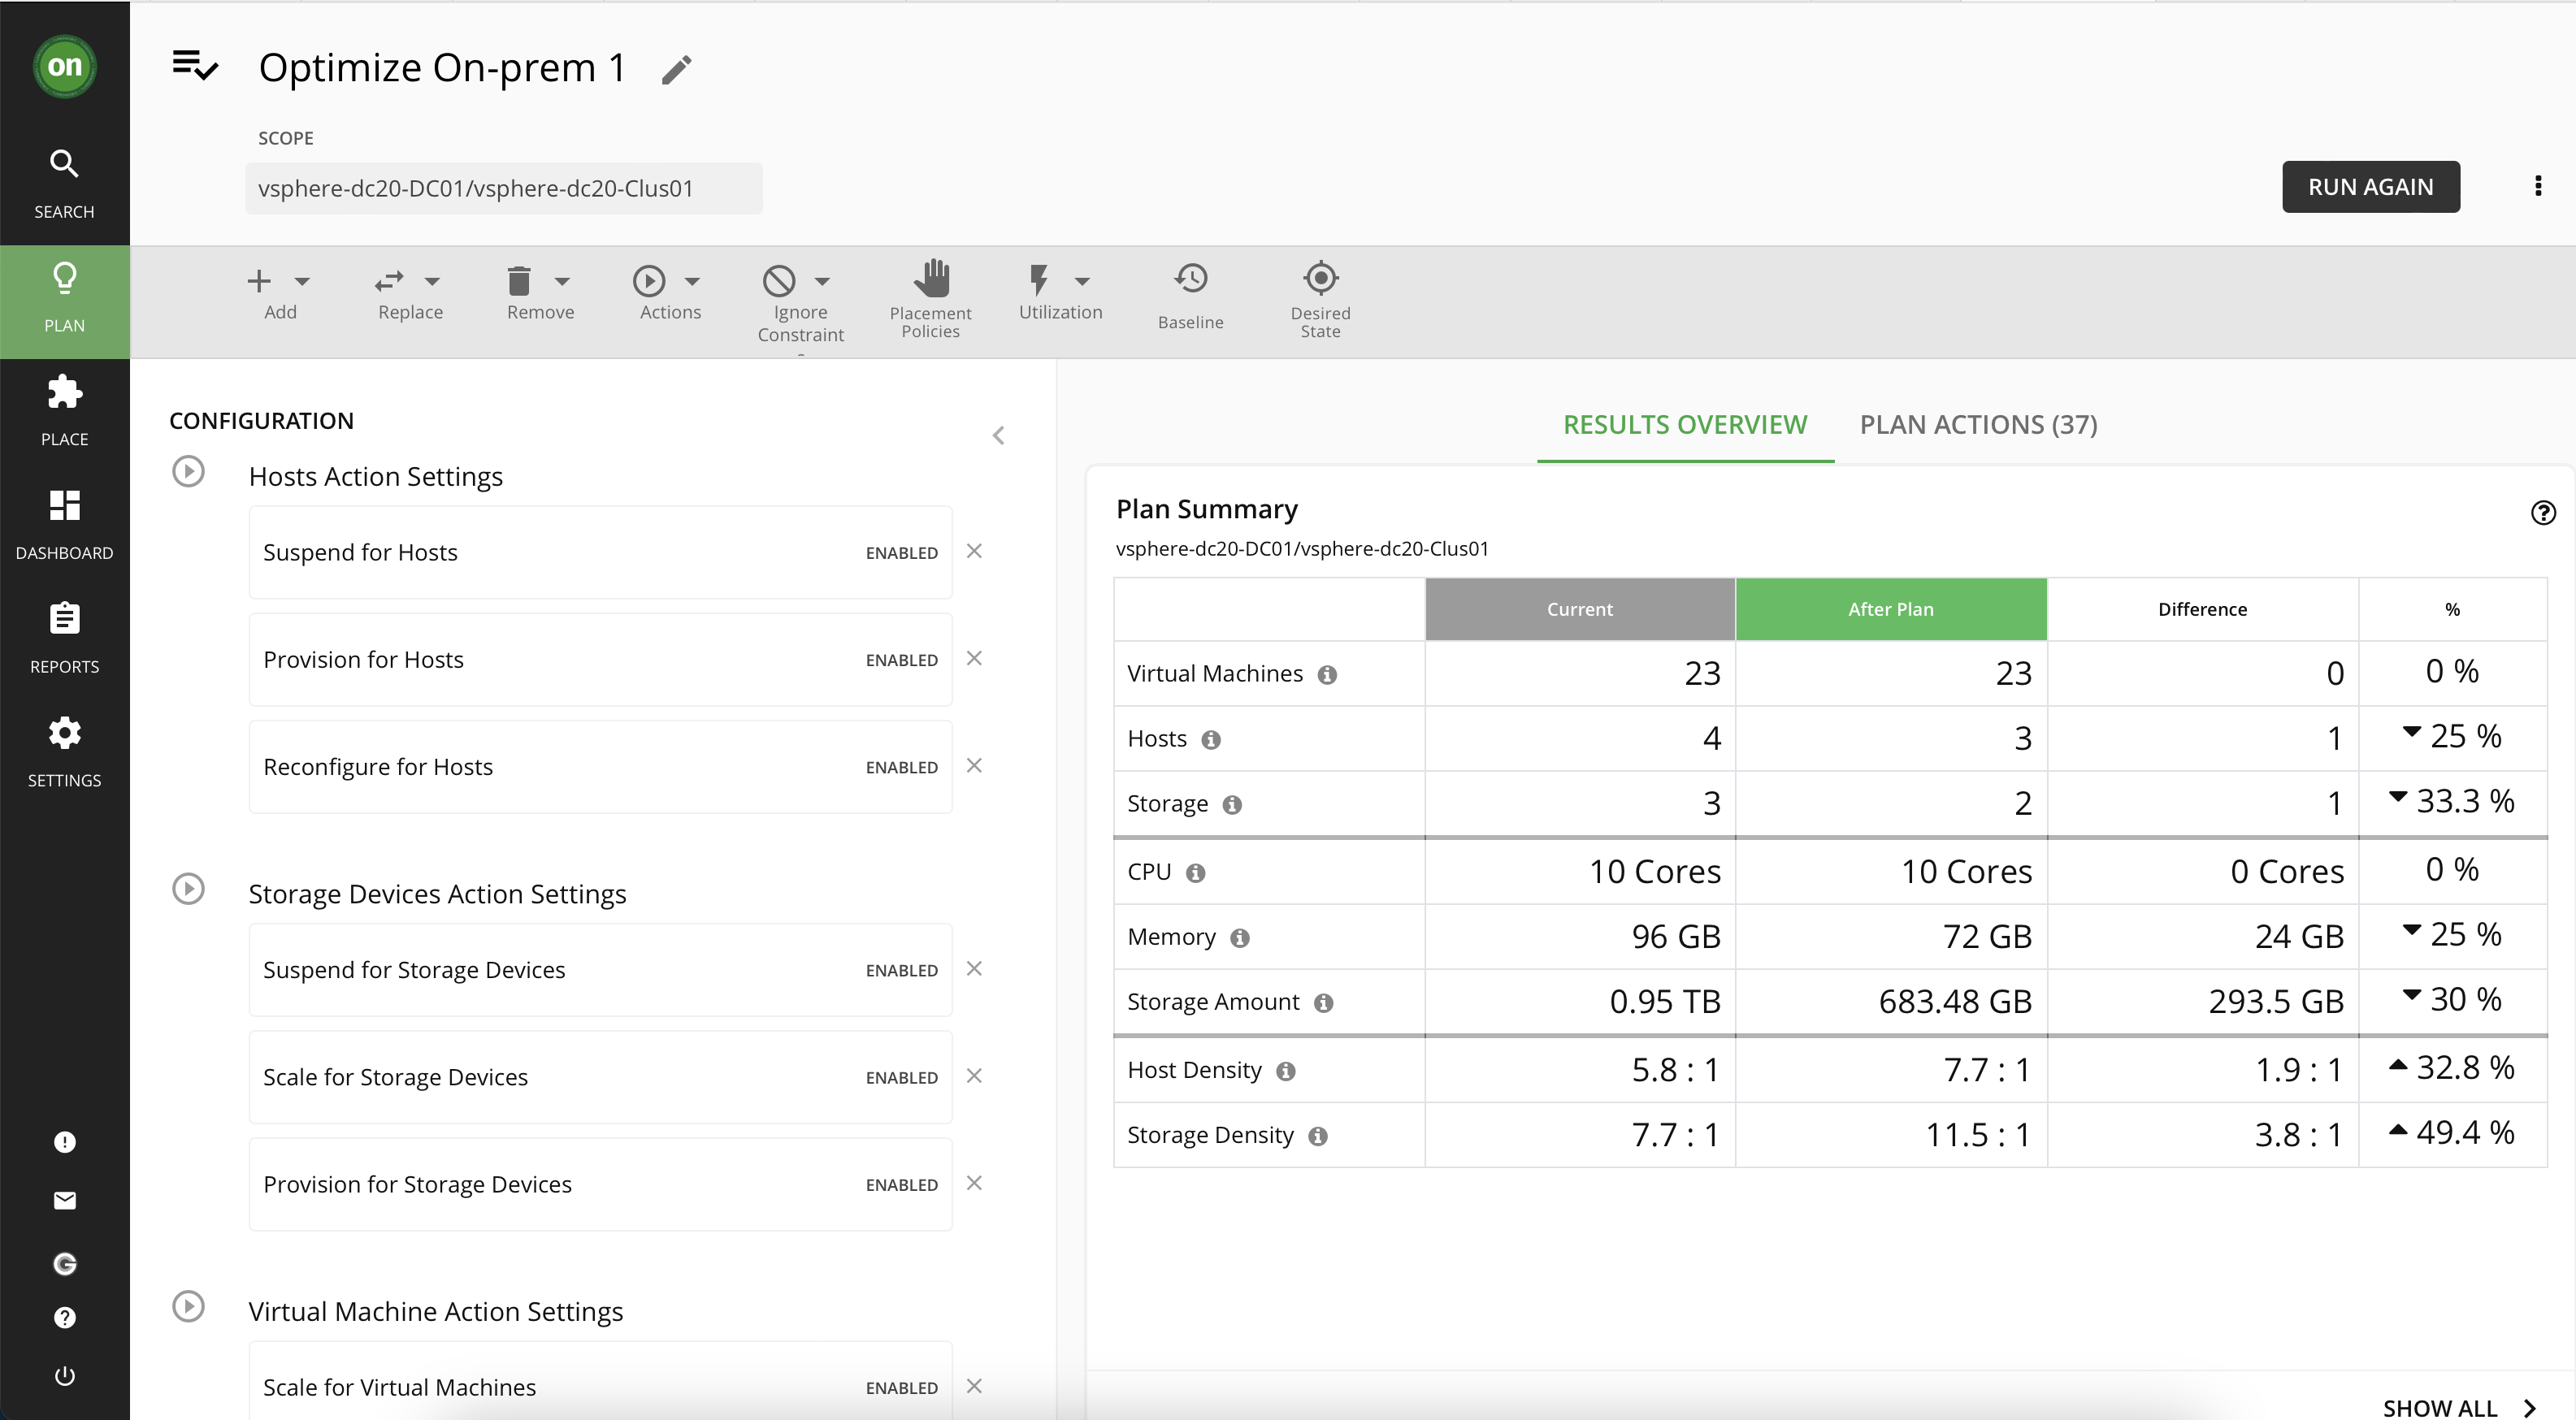Open the sidebar help question mark
2576x1420 pixels.
pyautogui.click(x=65, y=1318)
